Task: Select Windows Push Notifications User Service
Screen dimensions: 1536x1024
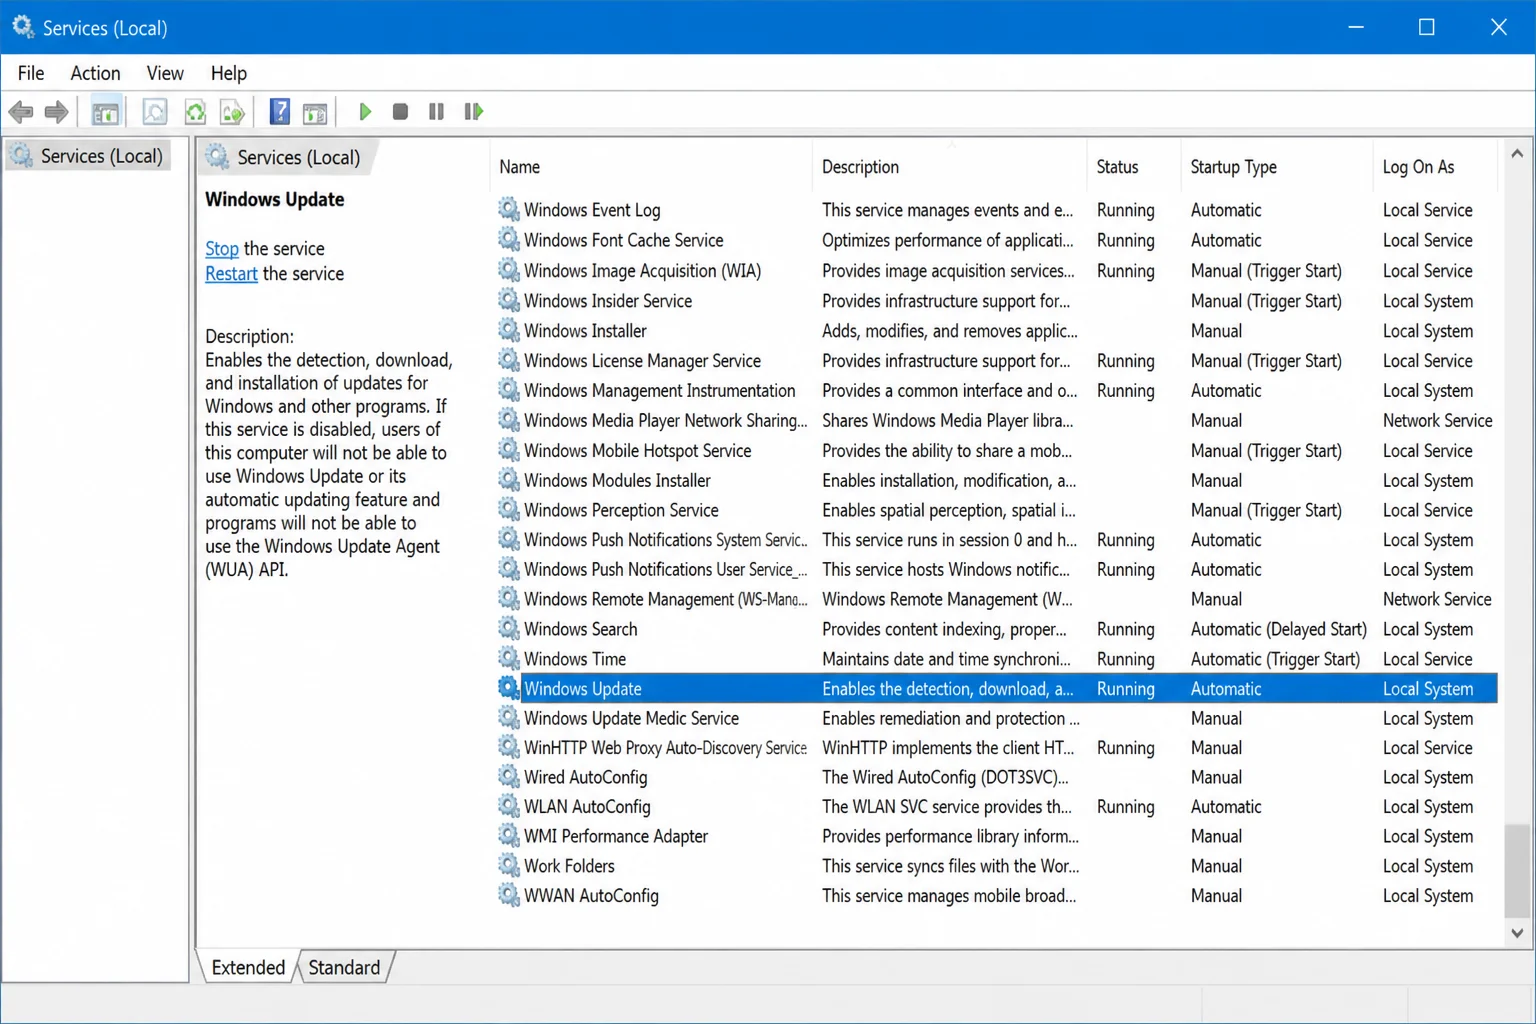Action: 997,569
